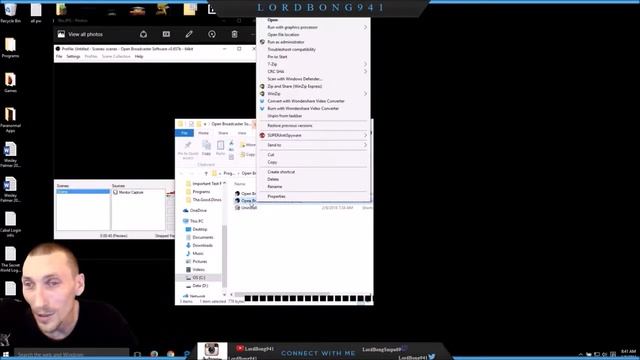Screen dimensions: 640x360
Task: Choose Scan with Windows Defender
Action: tap(313, 79)
